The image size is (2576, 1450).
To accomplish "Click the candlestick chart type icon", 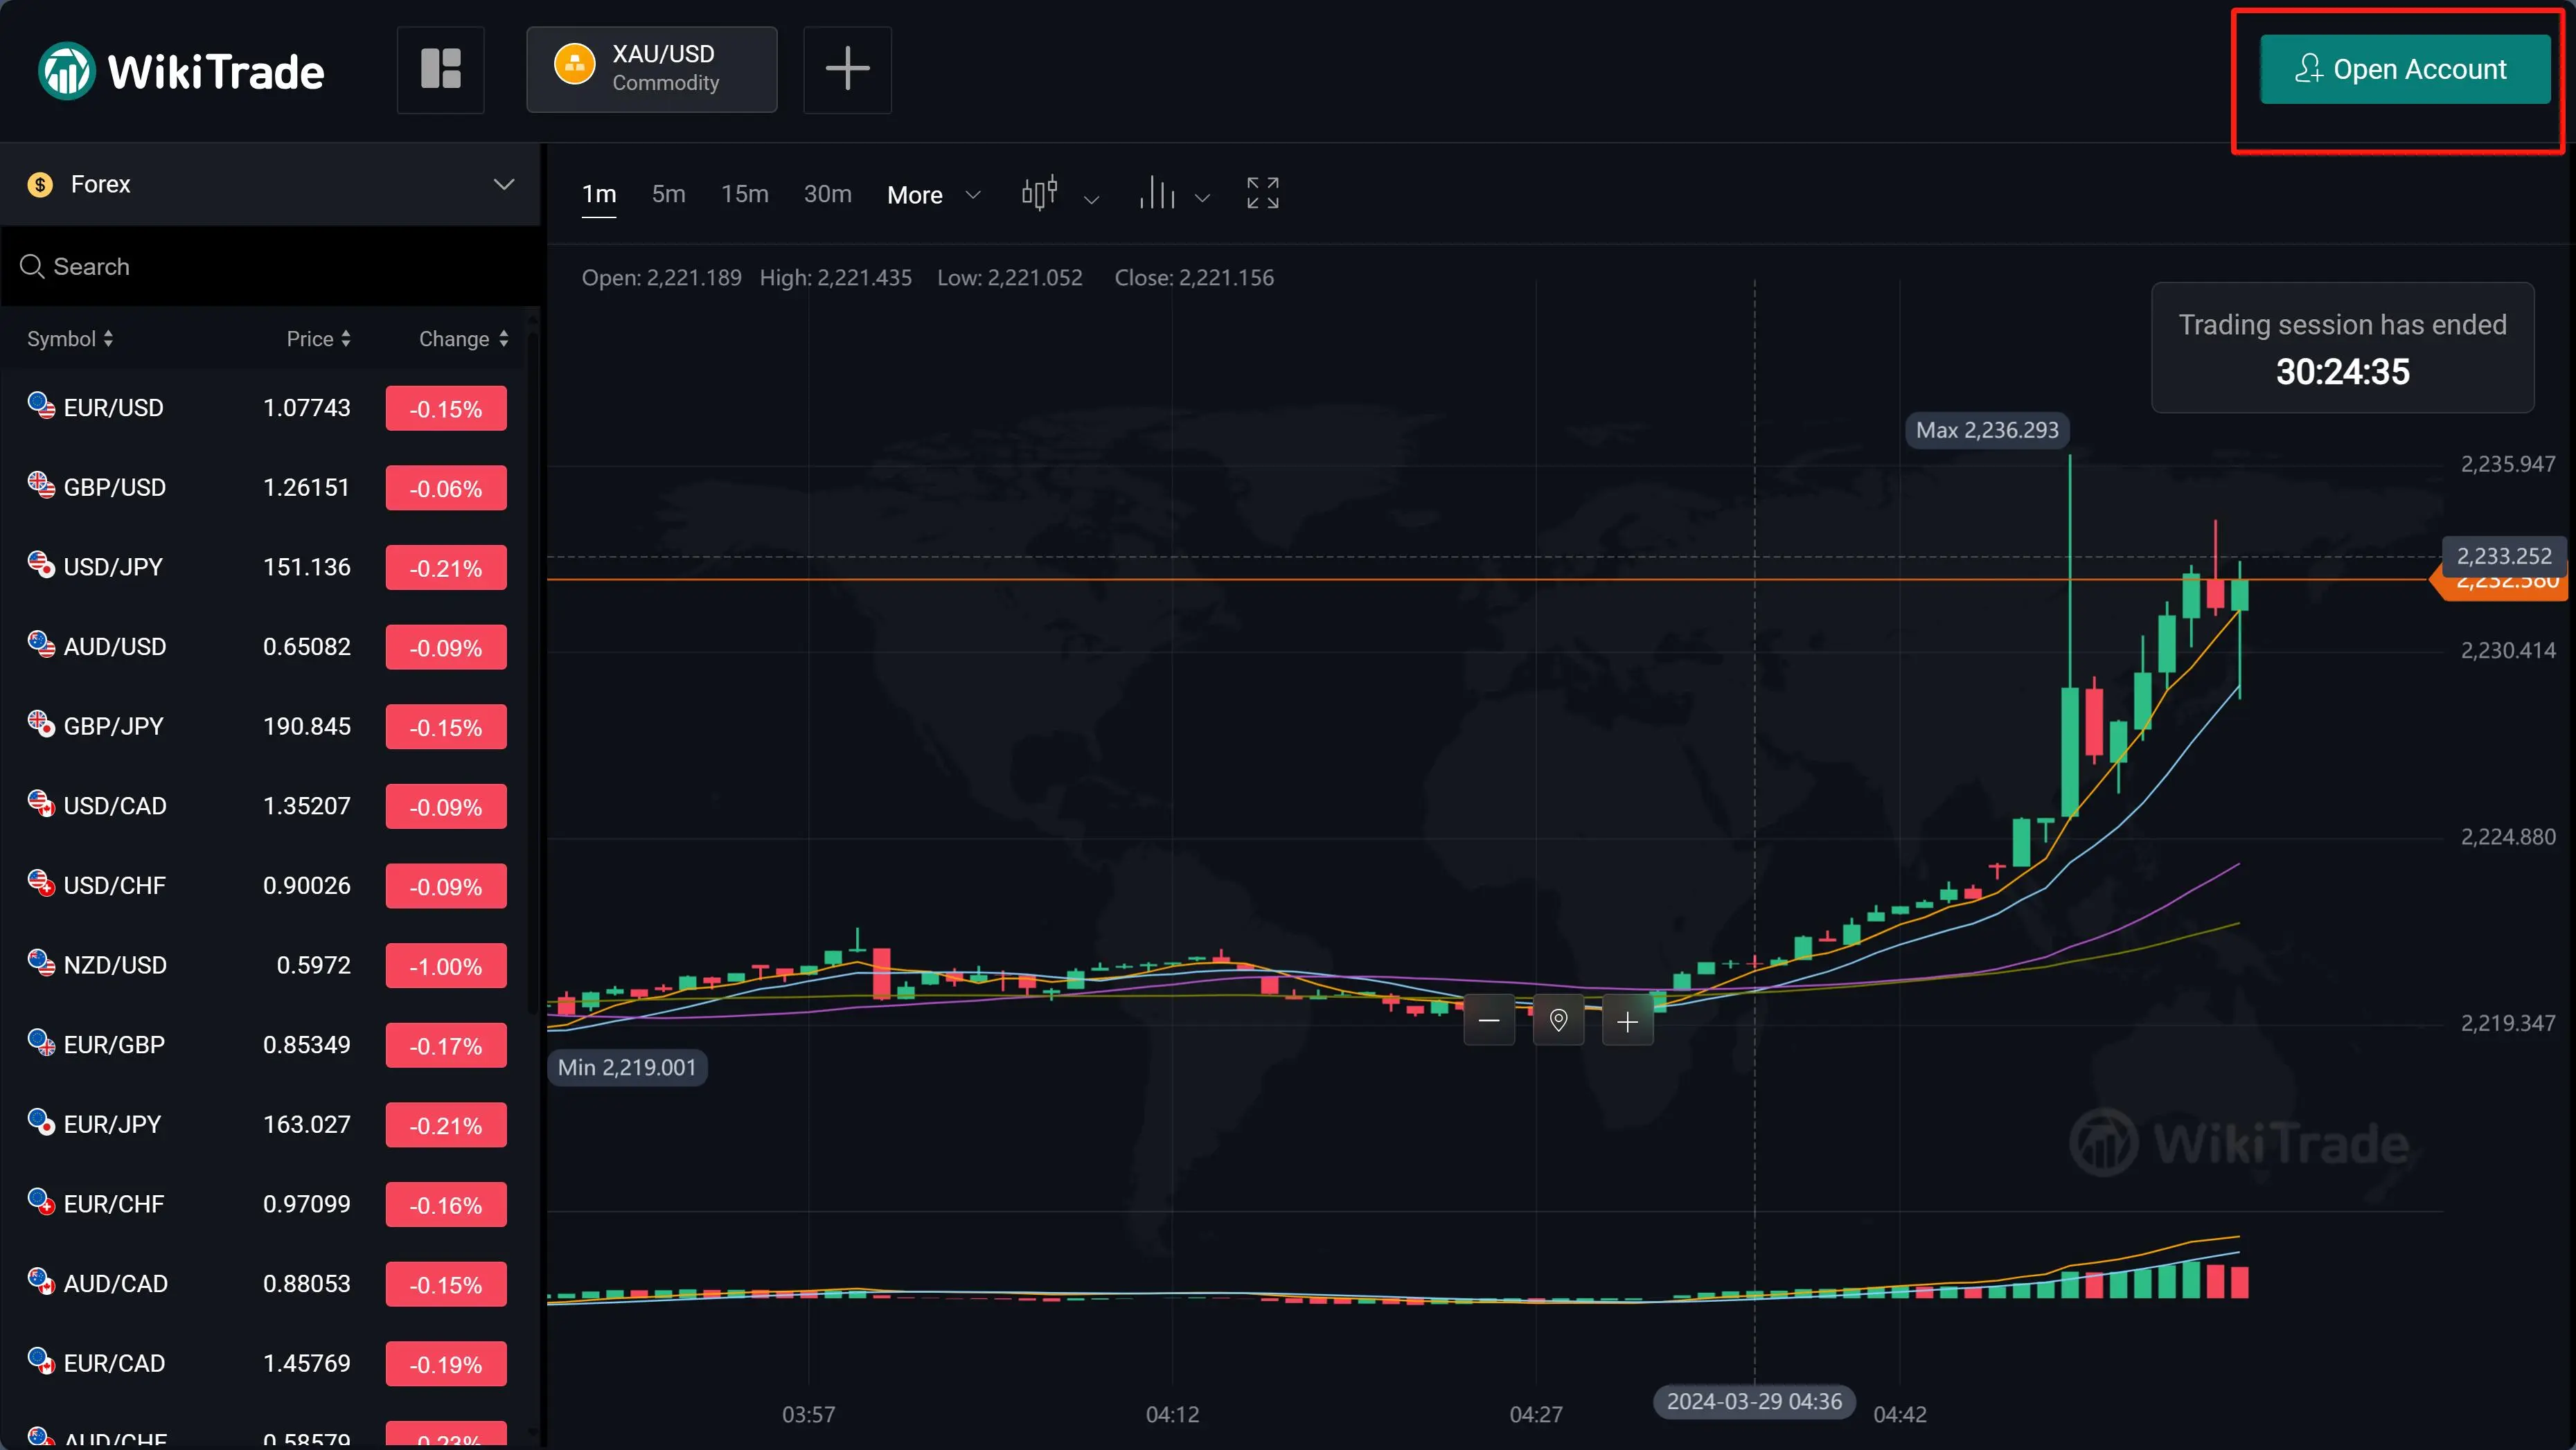I will [1039, 193].
